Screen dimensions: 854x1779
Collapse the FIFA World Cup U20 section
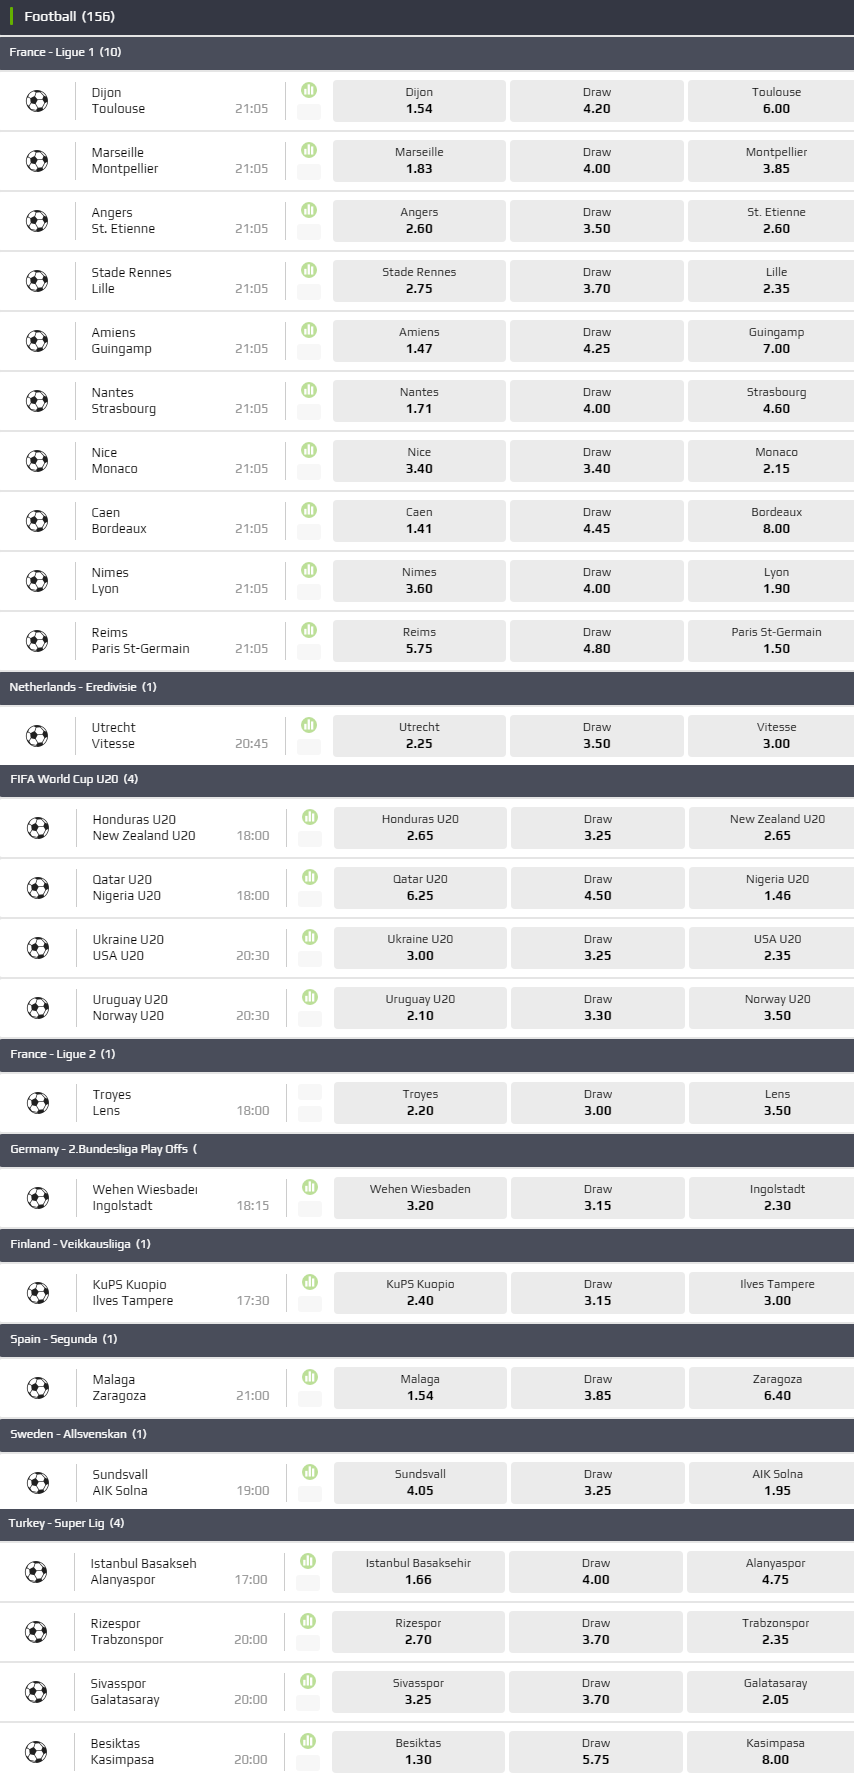coord(74,779)
